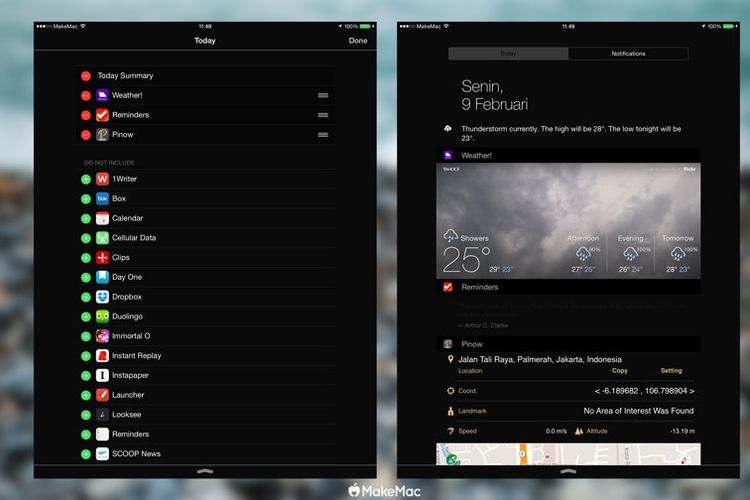Add Clips widget with green plus

tap(86, 257)
